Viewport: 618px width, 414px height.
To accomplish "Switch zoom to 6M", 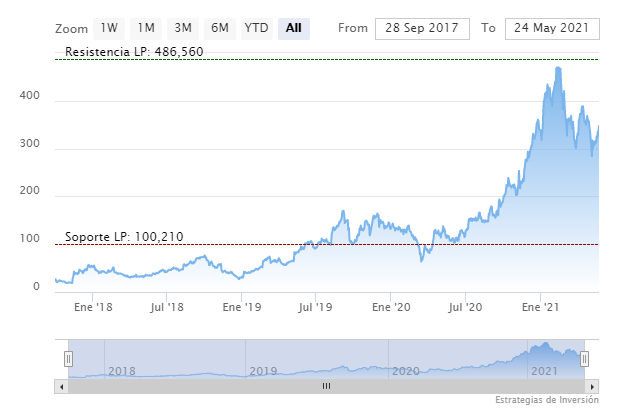I will [219, 28].
